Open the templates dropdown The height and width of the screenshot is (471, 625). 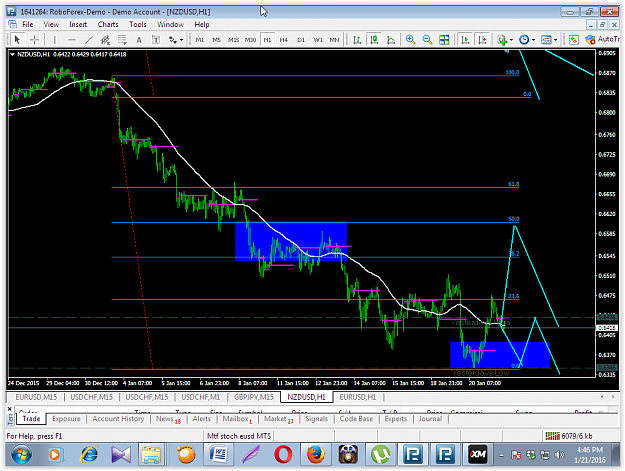(549, 39)
